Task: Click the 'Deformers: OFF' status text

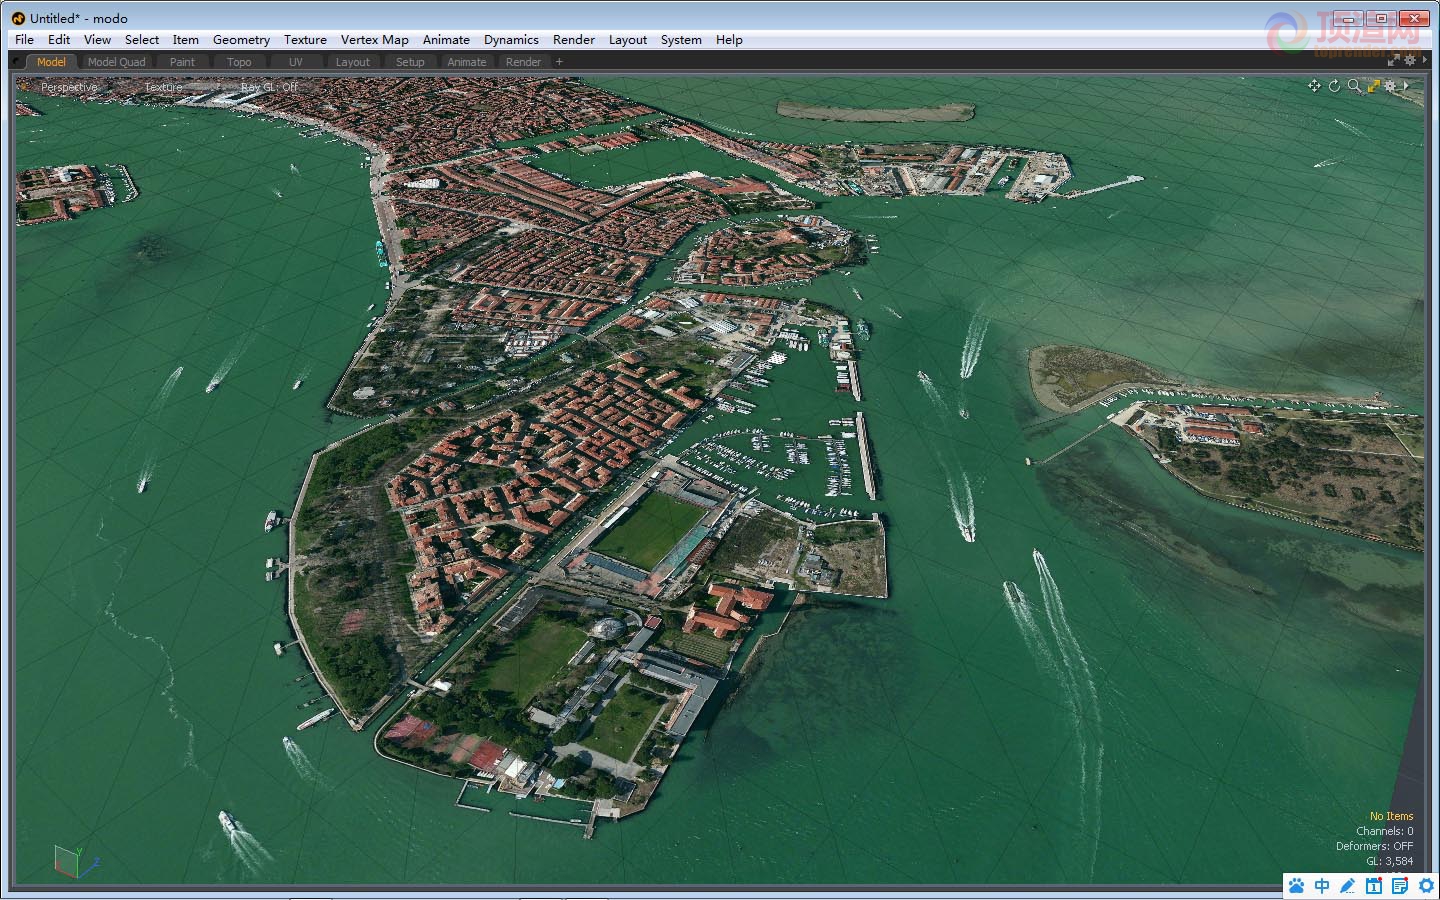Action: 1375,846
